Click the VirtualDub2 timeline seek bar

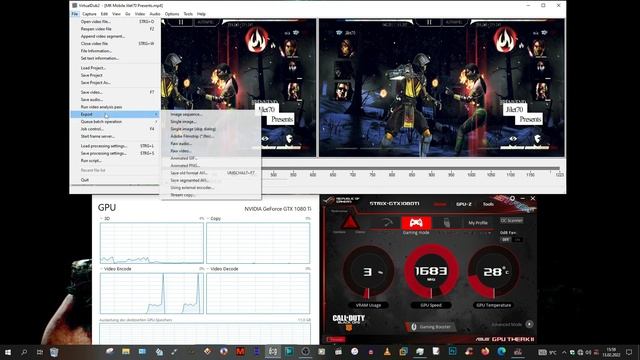410,168
